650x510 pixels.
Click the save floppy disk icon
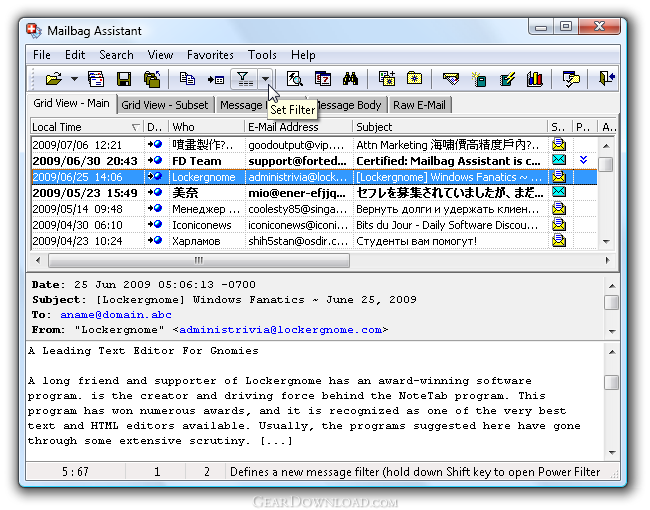point(124,79)
